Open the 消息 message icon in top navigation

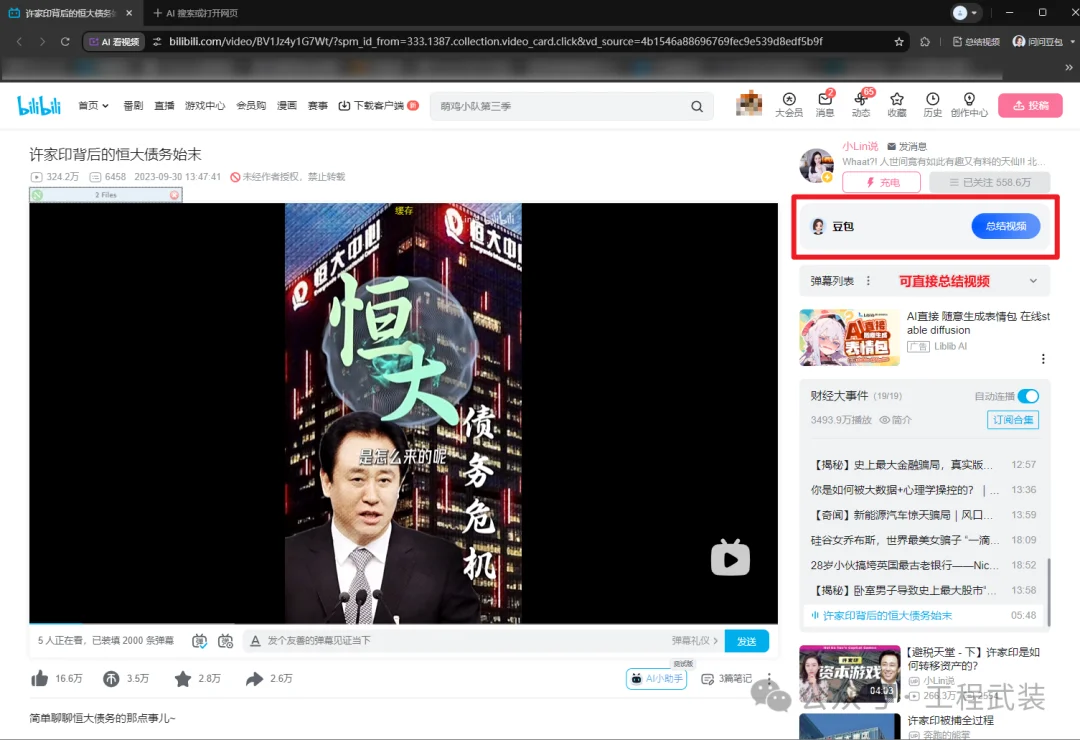(x=825, y=104)
